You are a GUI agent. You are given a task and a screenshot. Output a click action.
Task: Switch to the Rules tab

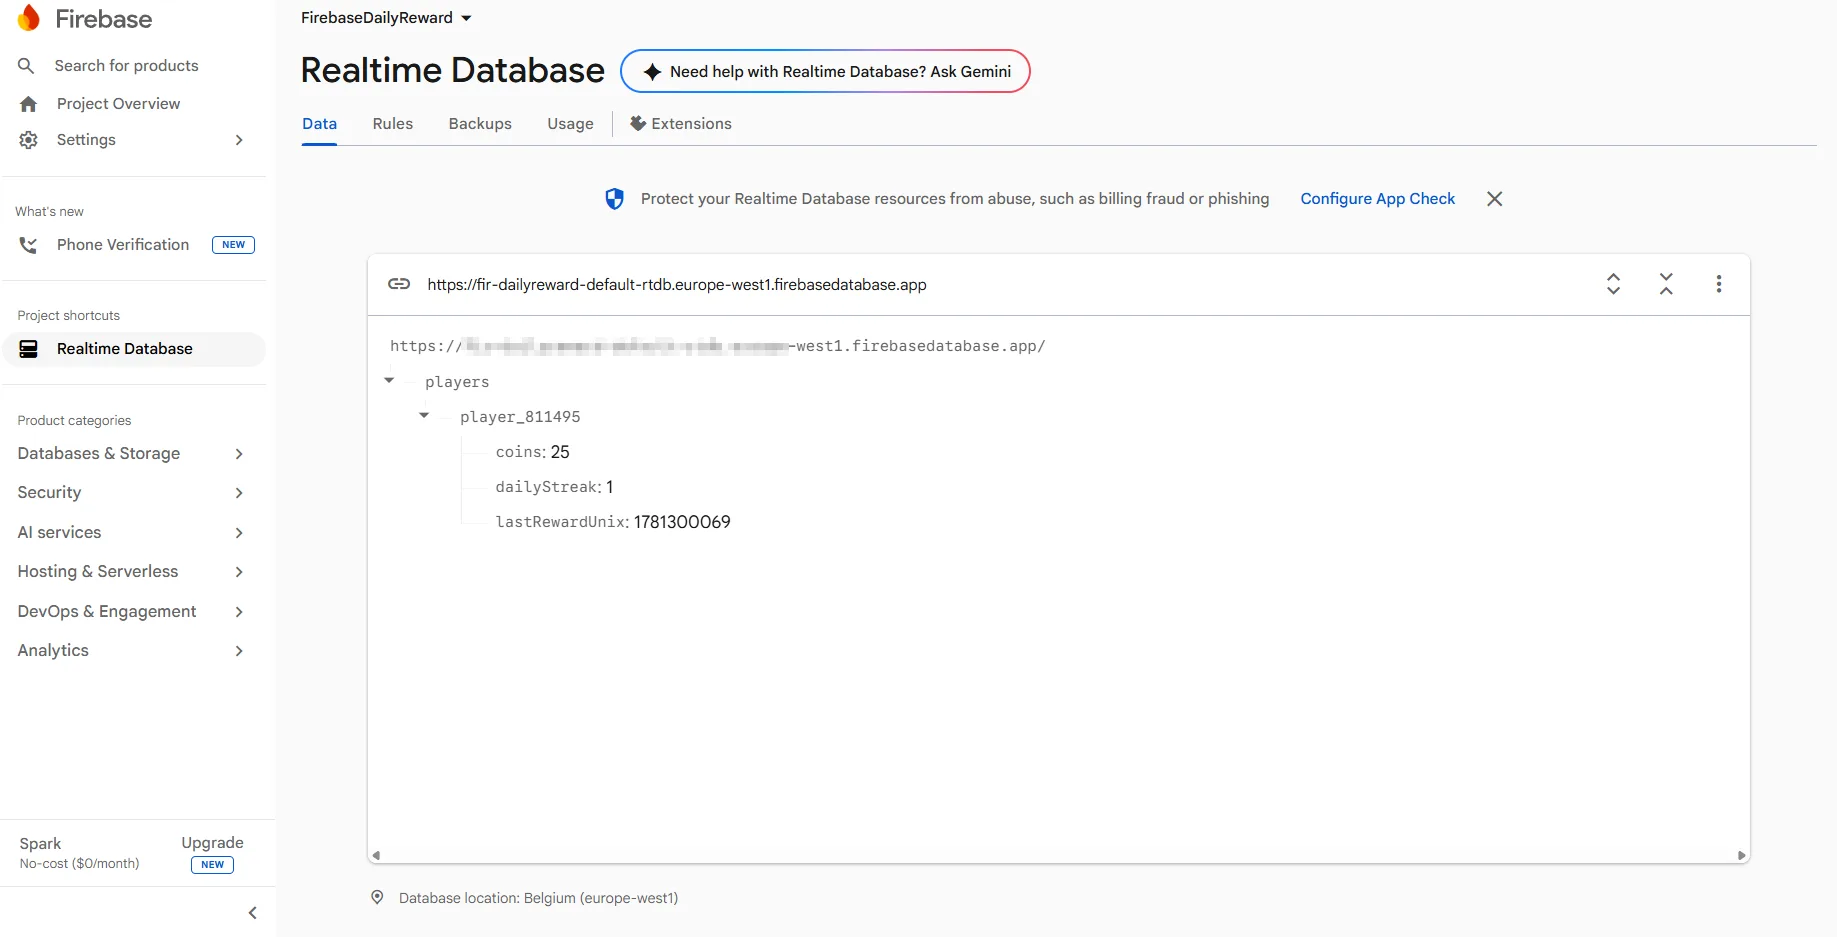[393, 124]
